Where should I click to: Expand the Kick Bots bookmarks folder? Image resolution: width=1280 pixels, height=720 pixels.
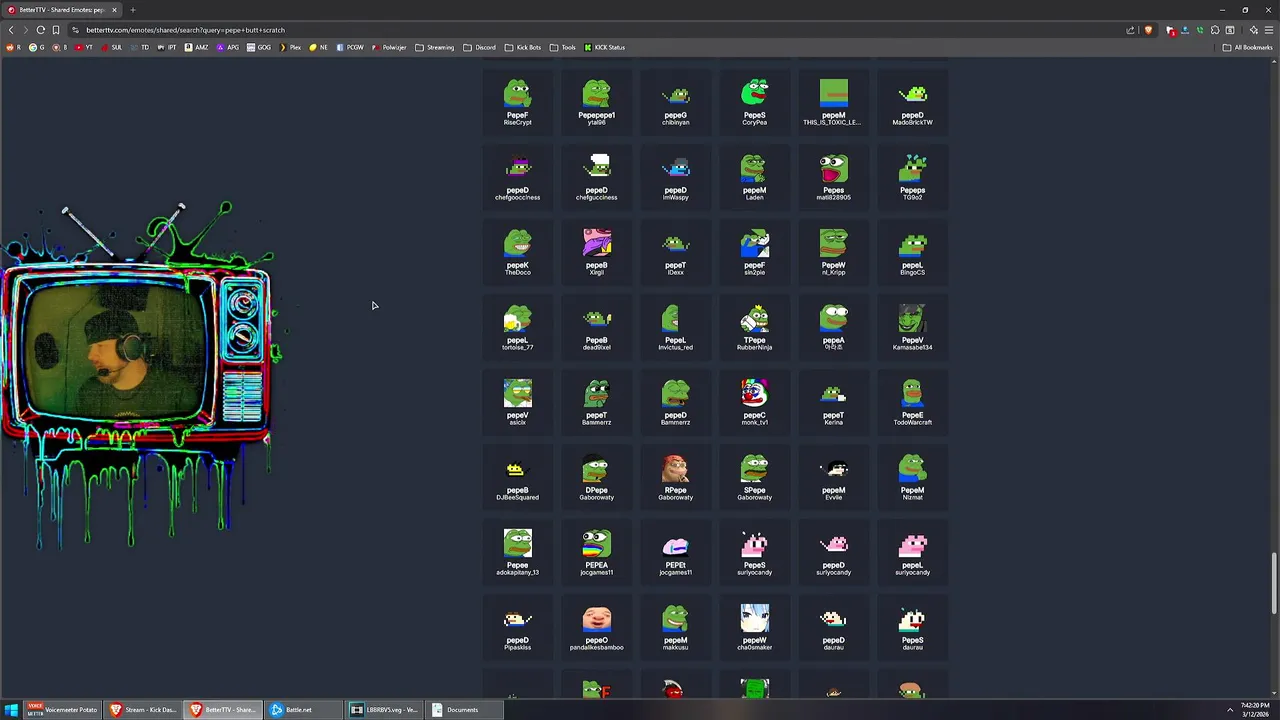pyautogui.click(x=523, y=47)
